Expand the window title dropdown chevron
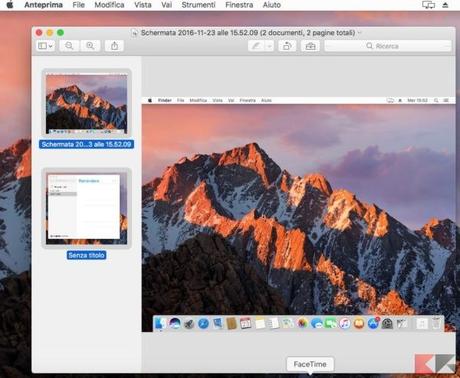The width and height of the screenshot is (460, 378). click(x=359, y=33)
